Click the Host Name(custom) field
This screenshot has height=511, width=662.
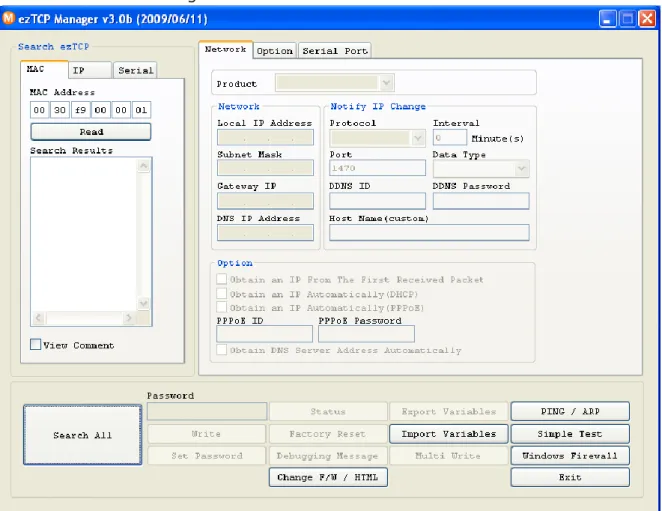(429, 232)
